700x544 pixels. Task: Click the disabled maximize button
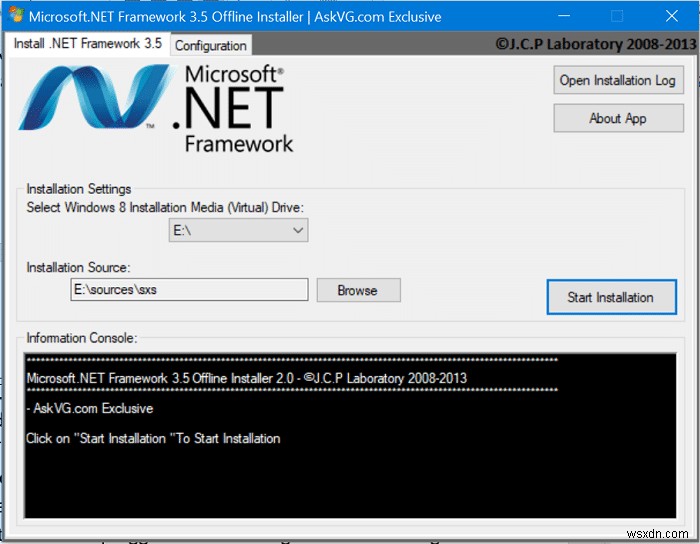617,16
